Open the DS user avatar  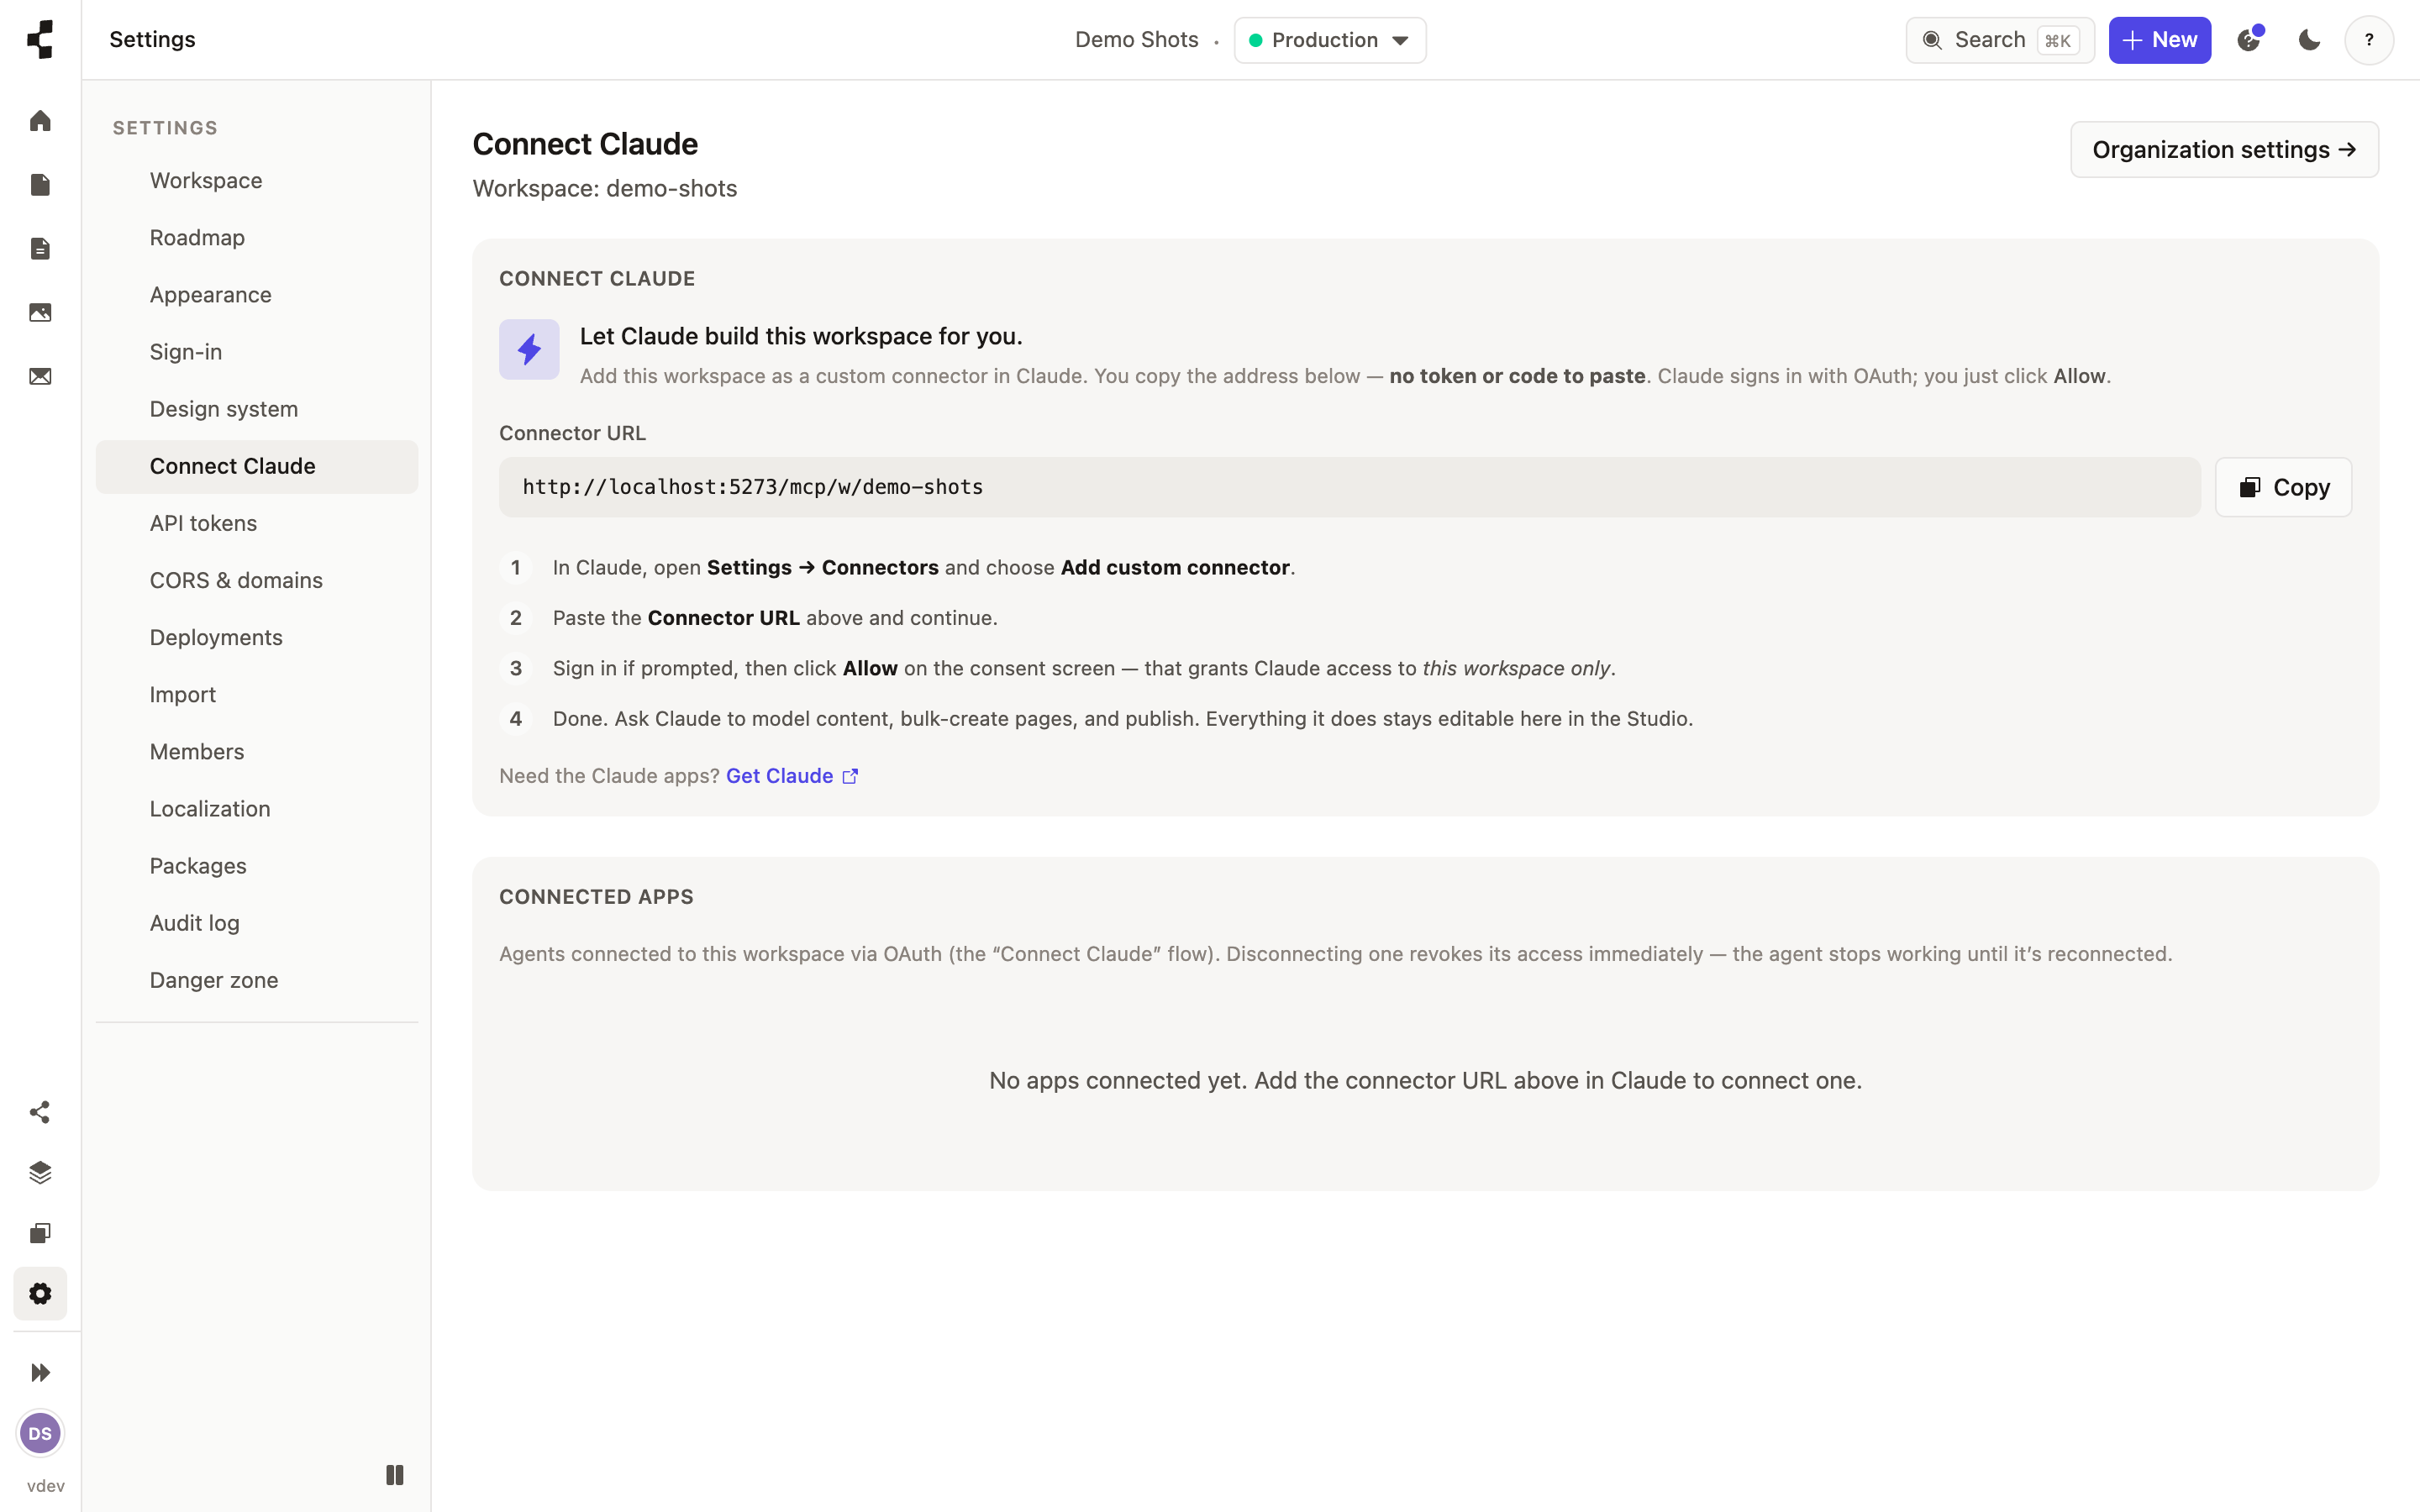coord(40,1434)
